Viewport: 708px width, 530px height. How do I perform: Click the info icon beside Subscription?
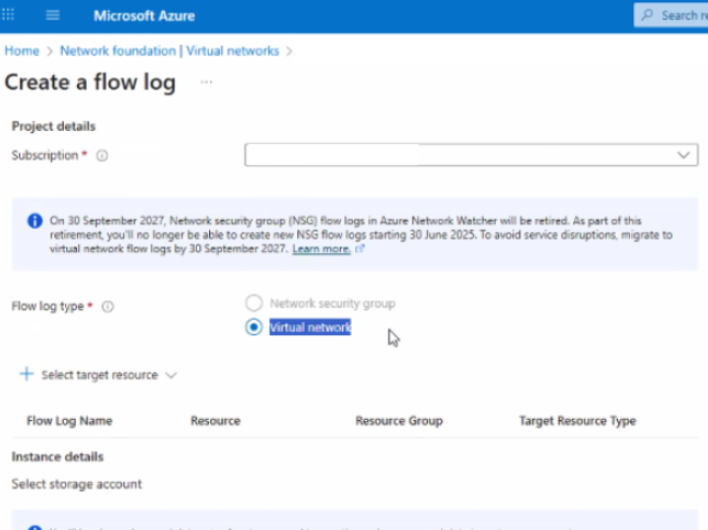pyautogui.click(x=102, y=156)
